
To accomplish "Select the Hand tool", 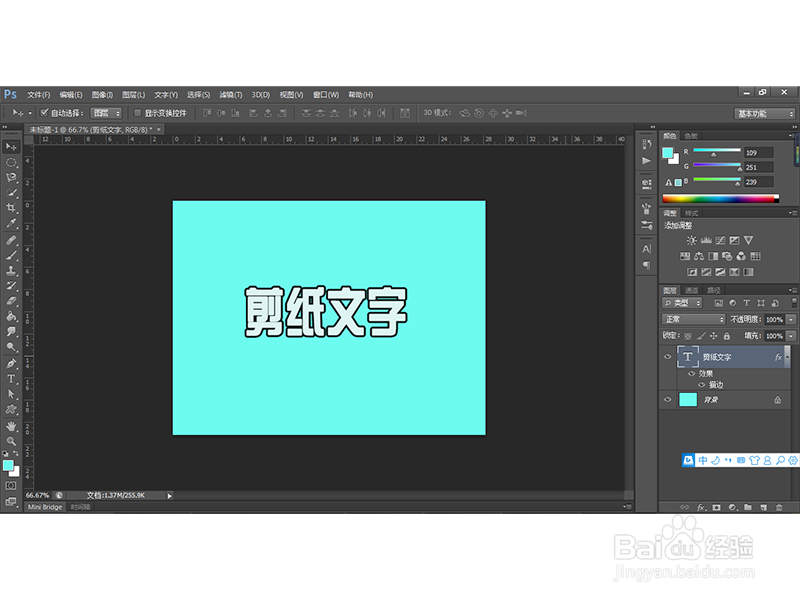I will (11, 426).
